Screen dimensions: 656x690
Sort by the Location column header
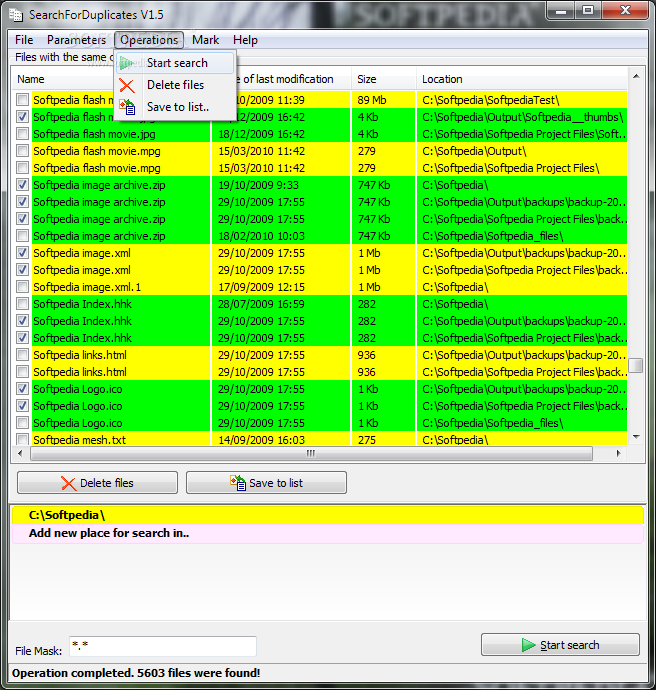tap(522, 79)
